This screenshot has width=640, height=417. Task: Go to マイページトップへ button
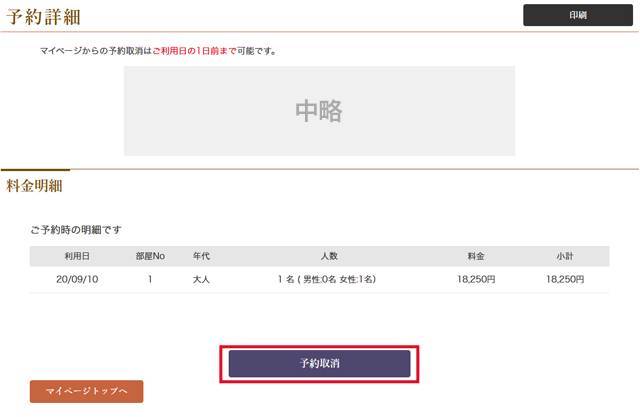(87, 391)
